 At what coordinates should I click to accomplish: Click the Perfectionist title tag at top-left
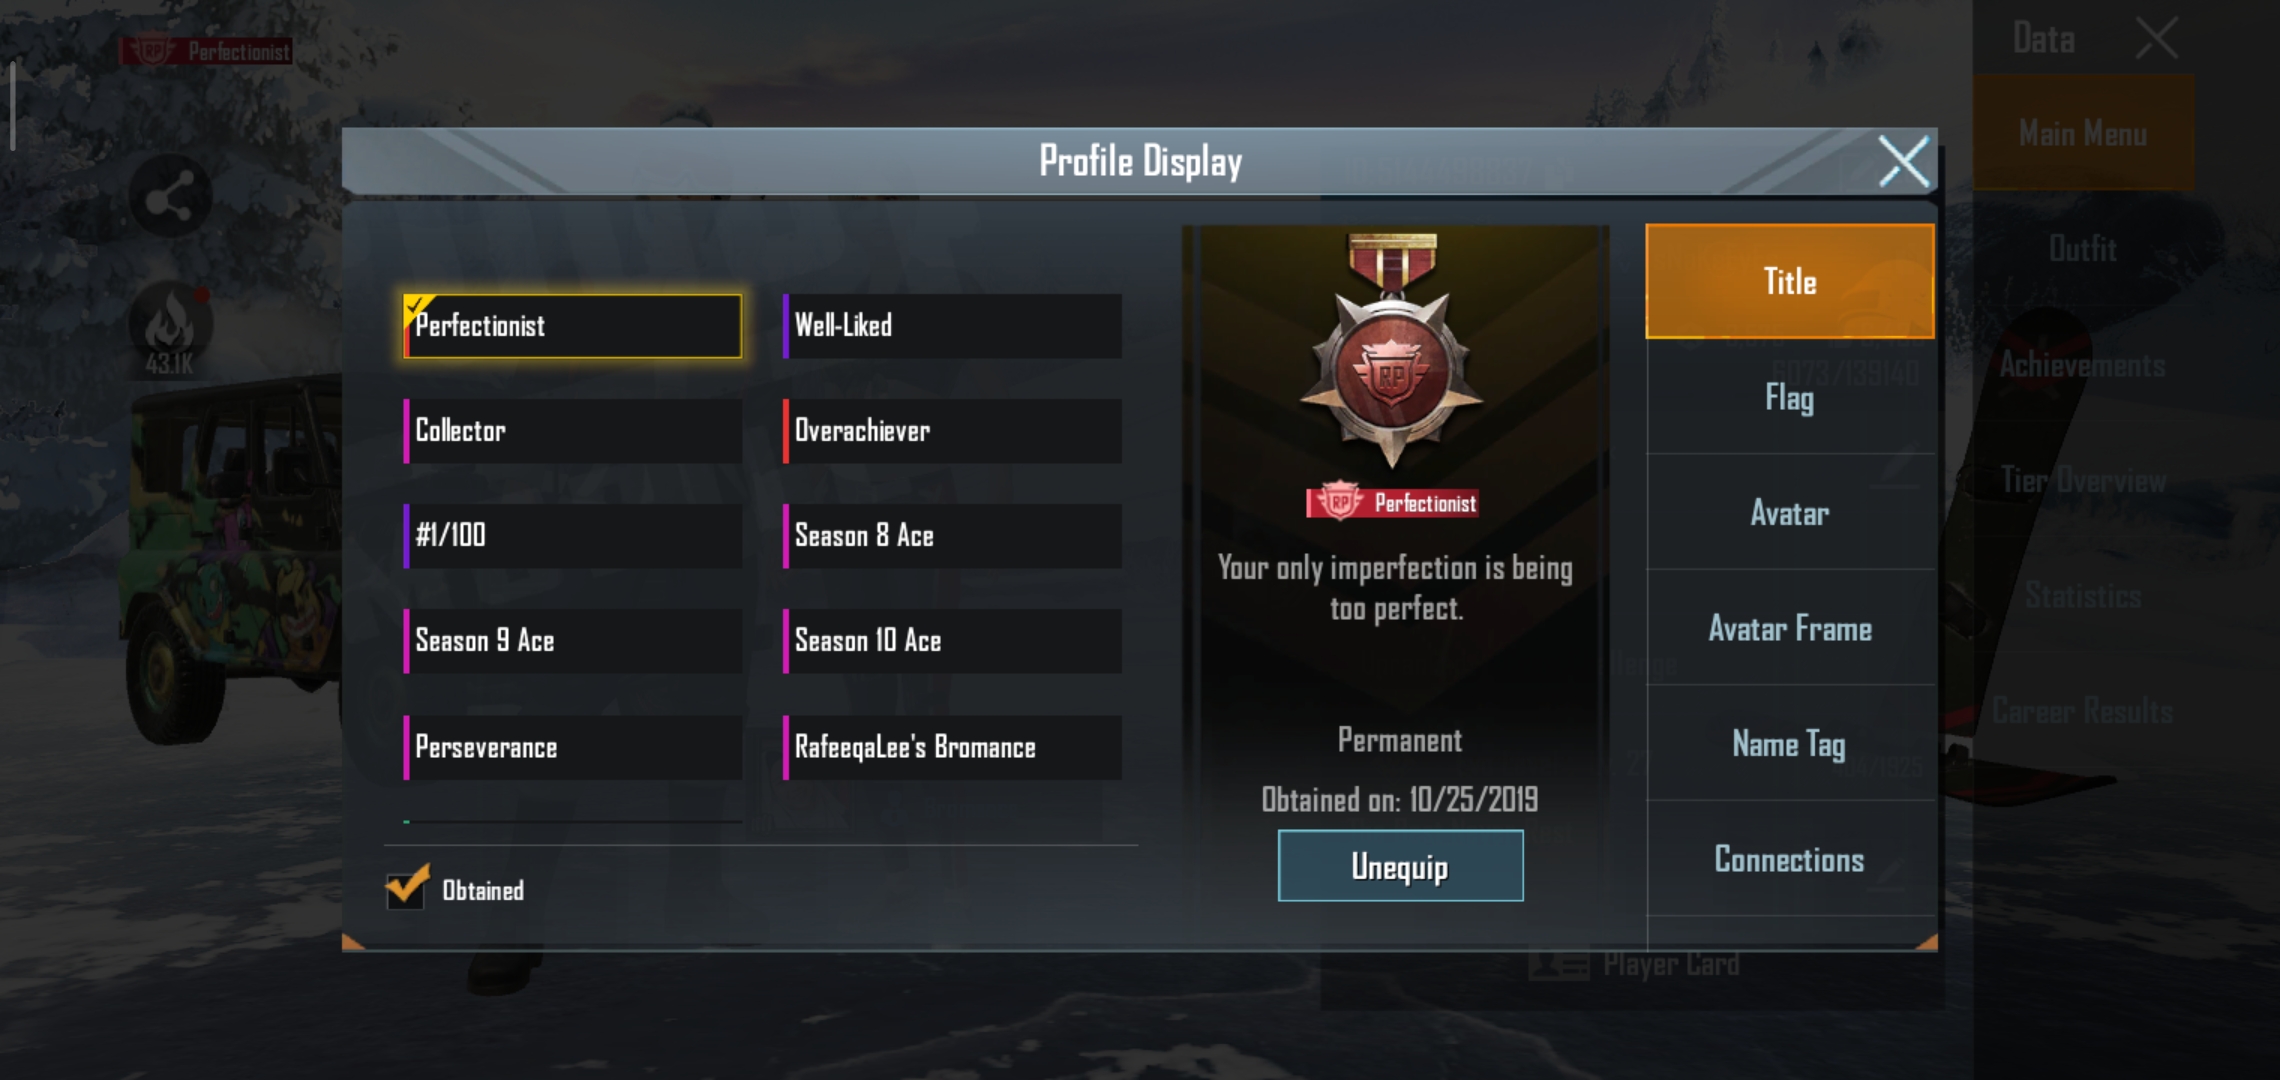(206, 51)
